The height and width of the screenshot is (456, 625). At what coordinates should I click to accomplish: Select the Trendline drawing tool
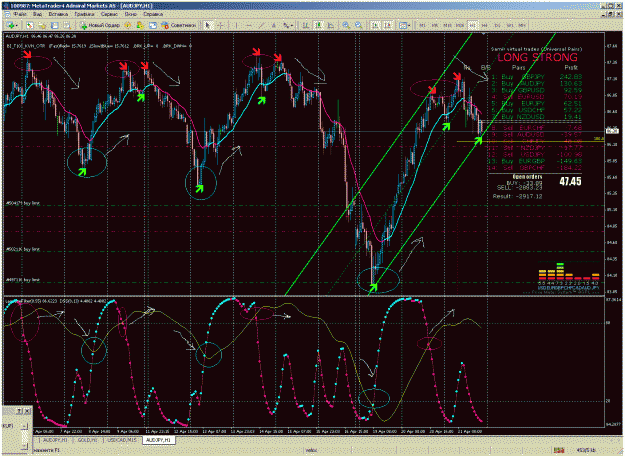click(261, 25)
